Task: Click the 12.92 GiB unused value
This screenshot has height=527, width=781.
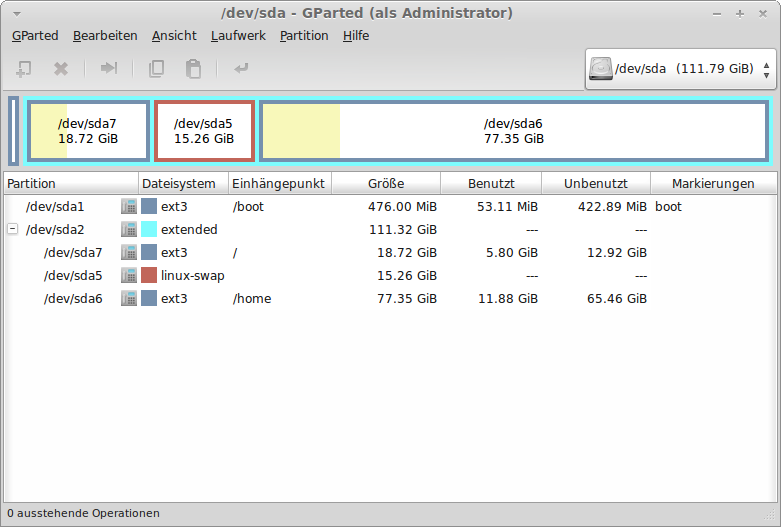Action: coord(617,252)
